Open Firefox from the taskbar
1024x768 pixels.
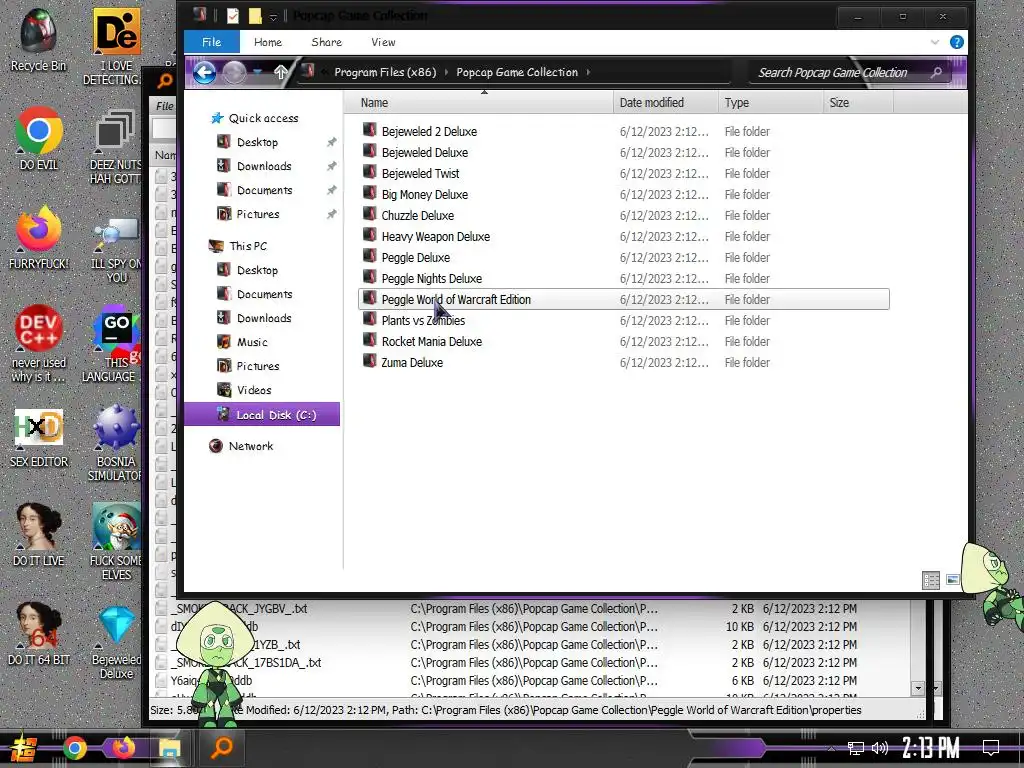pos(123,747)
